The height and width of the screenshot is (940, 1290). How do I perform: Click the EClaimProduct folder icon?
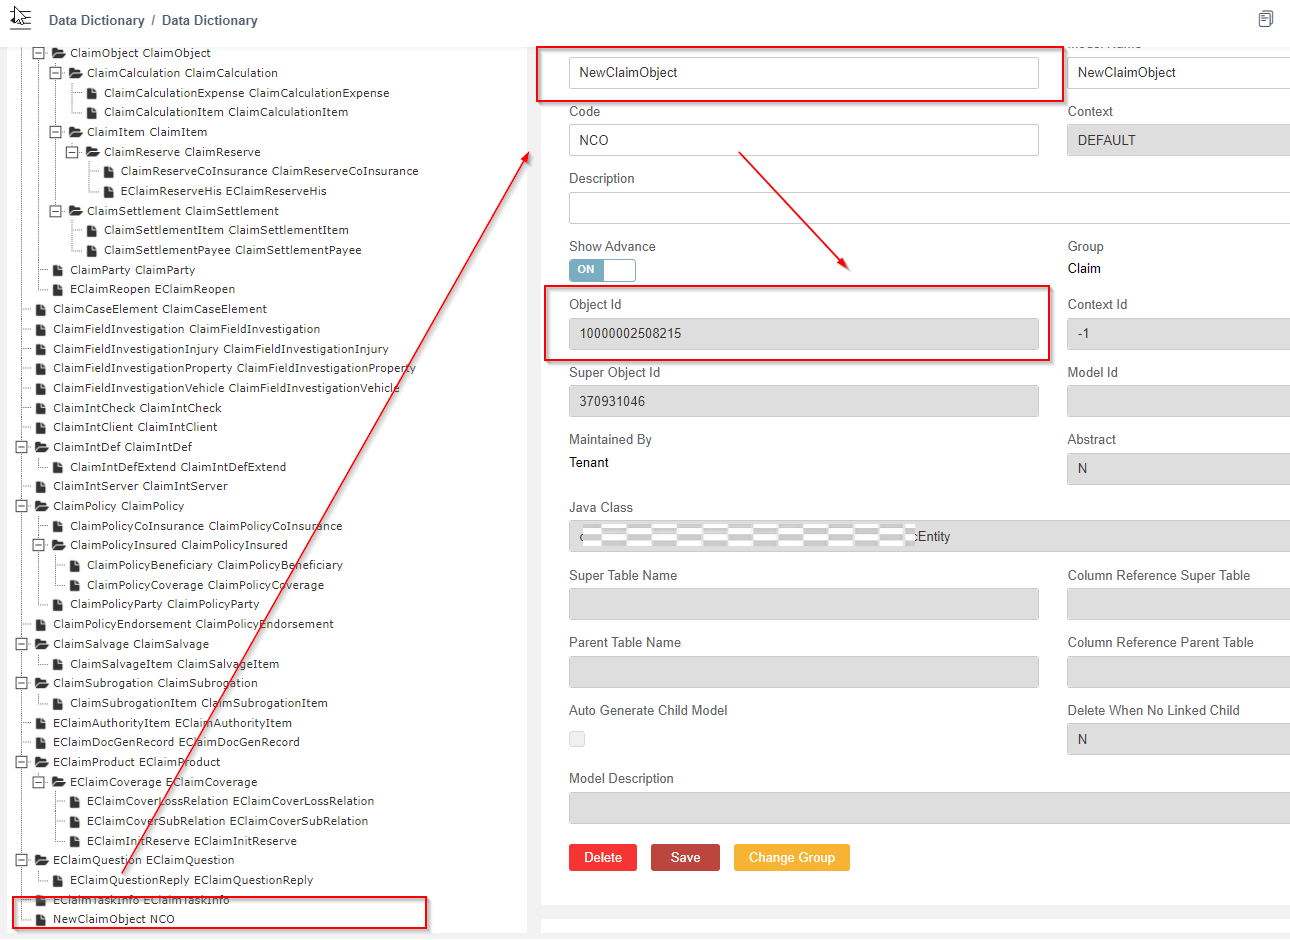tap(41, 762)
